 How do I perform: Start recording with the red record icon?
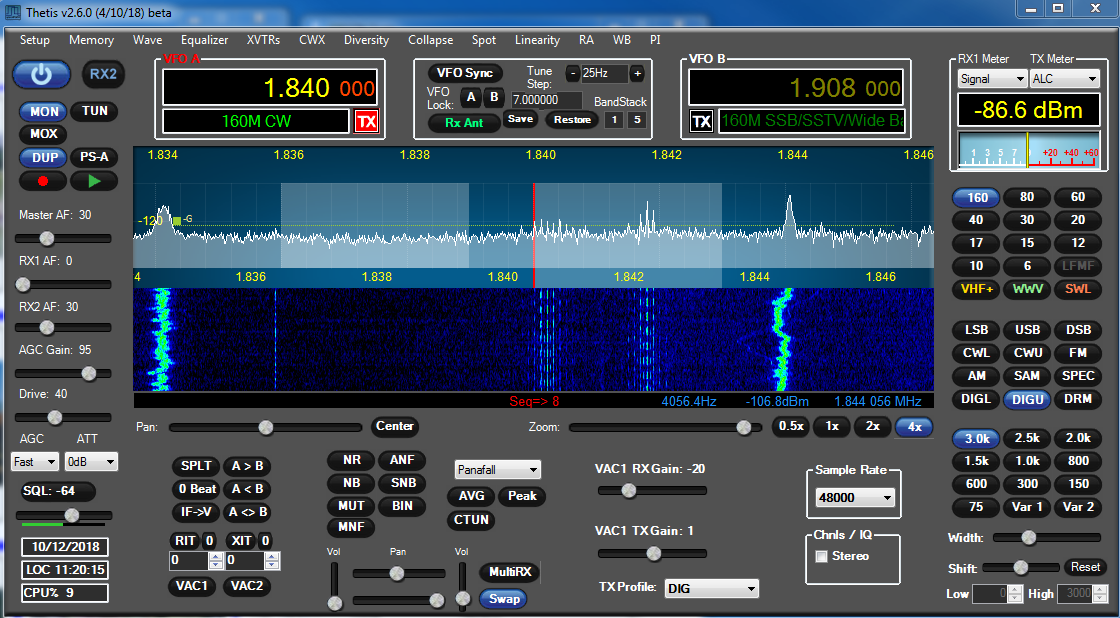42,180
